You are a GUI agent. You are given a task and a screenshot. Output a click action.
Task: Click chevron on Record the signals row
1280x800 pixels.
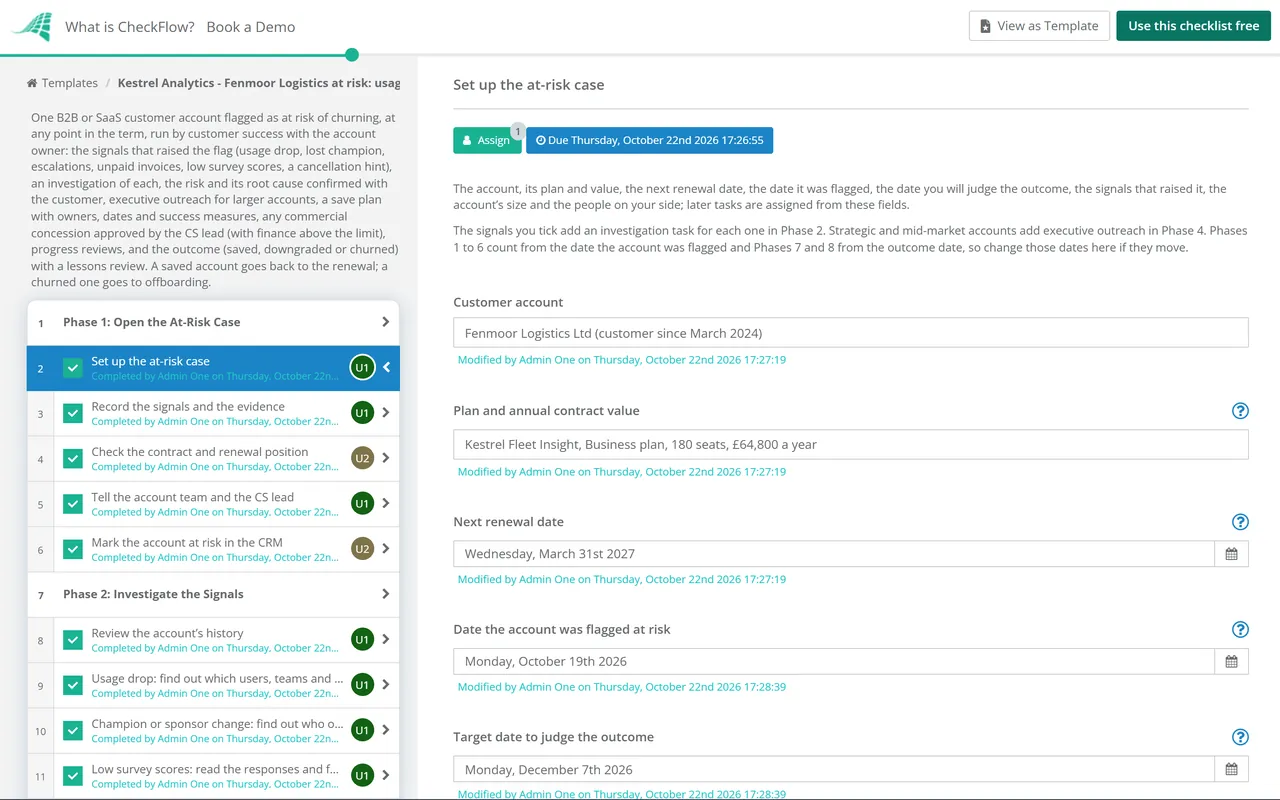click(386, 413)
